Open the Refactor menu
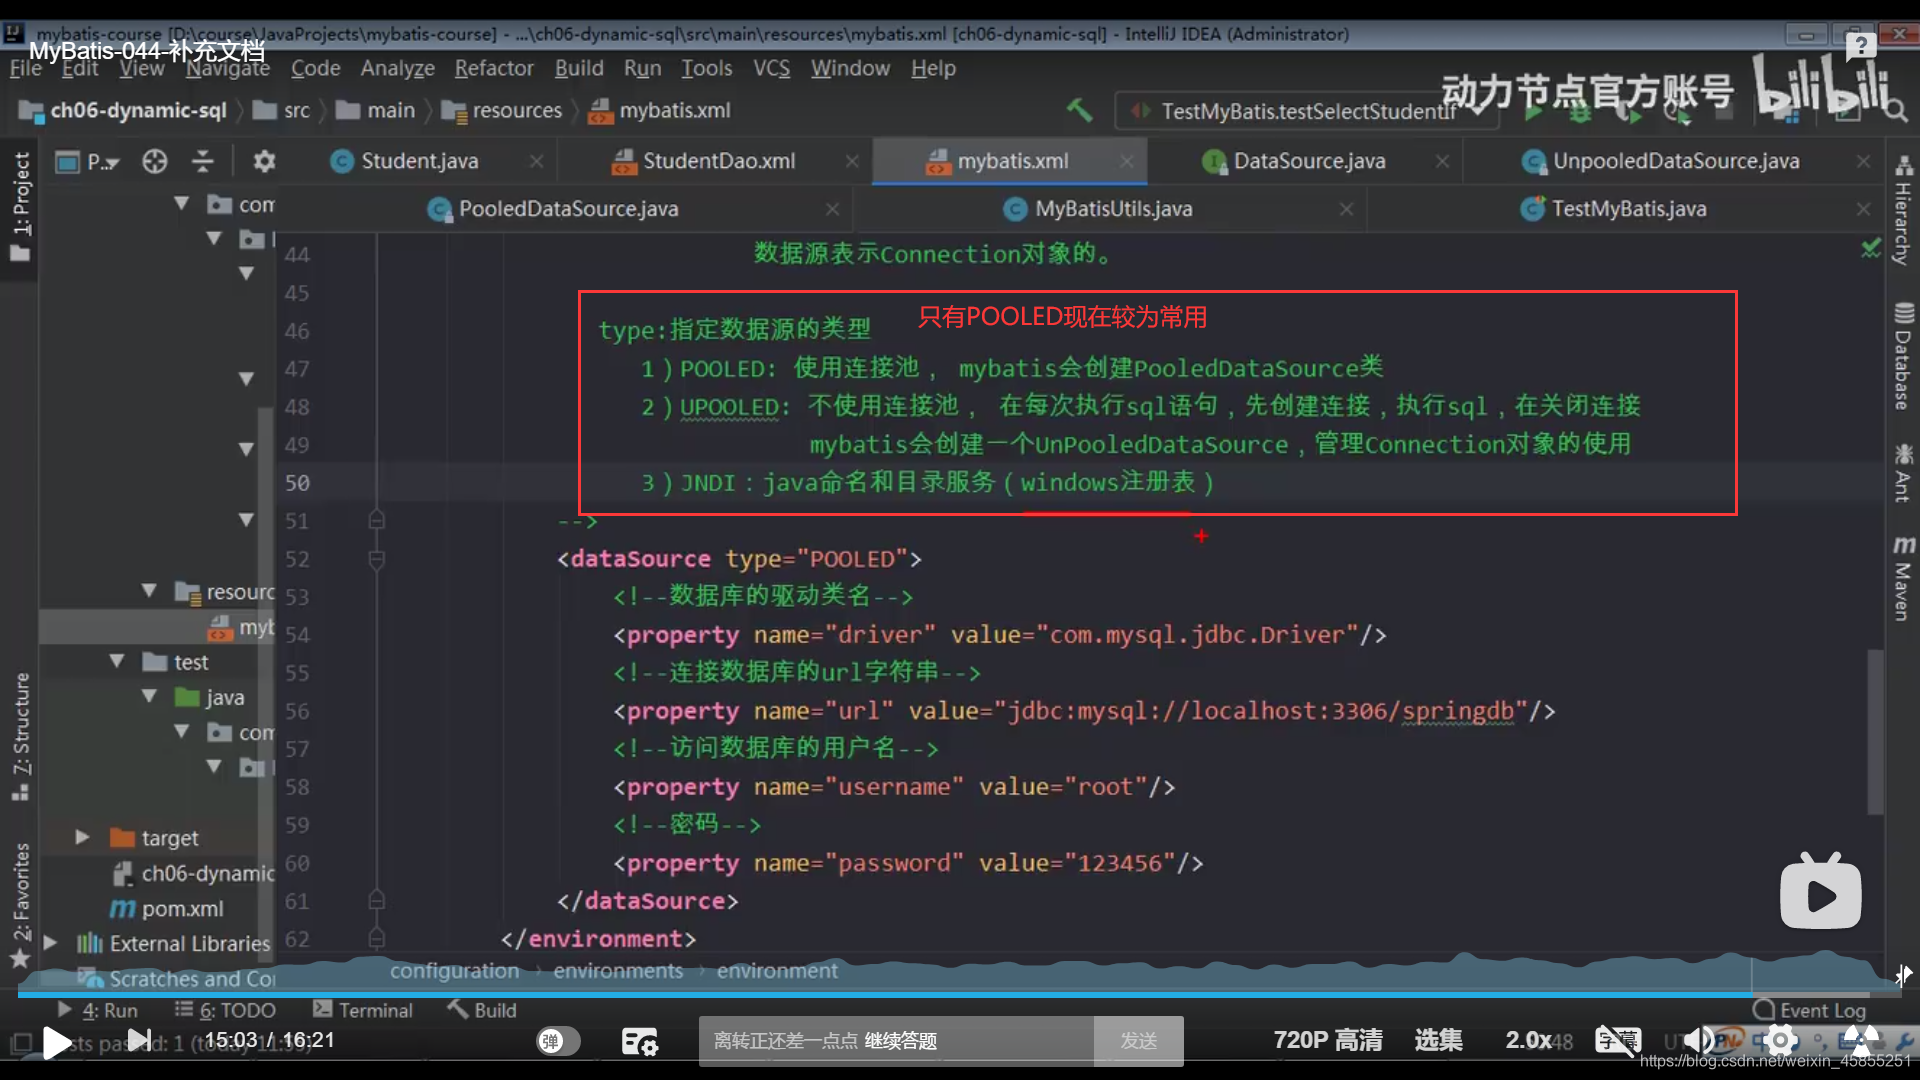This screenshot has height=1080, width=1920. coord(494,68)
